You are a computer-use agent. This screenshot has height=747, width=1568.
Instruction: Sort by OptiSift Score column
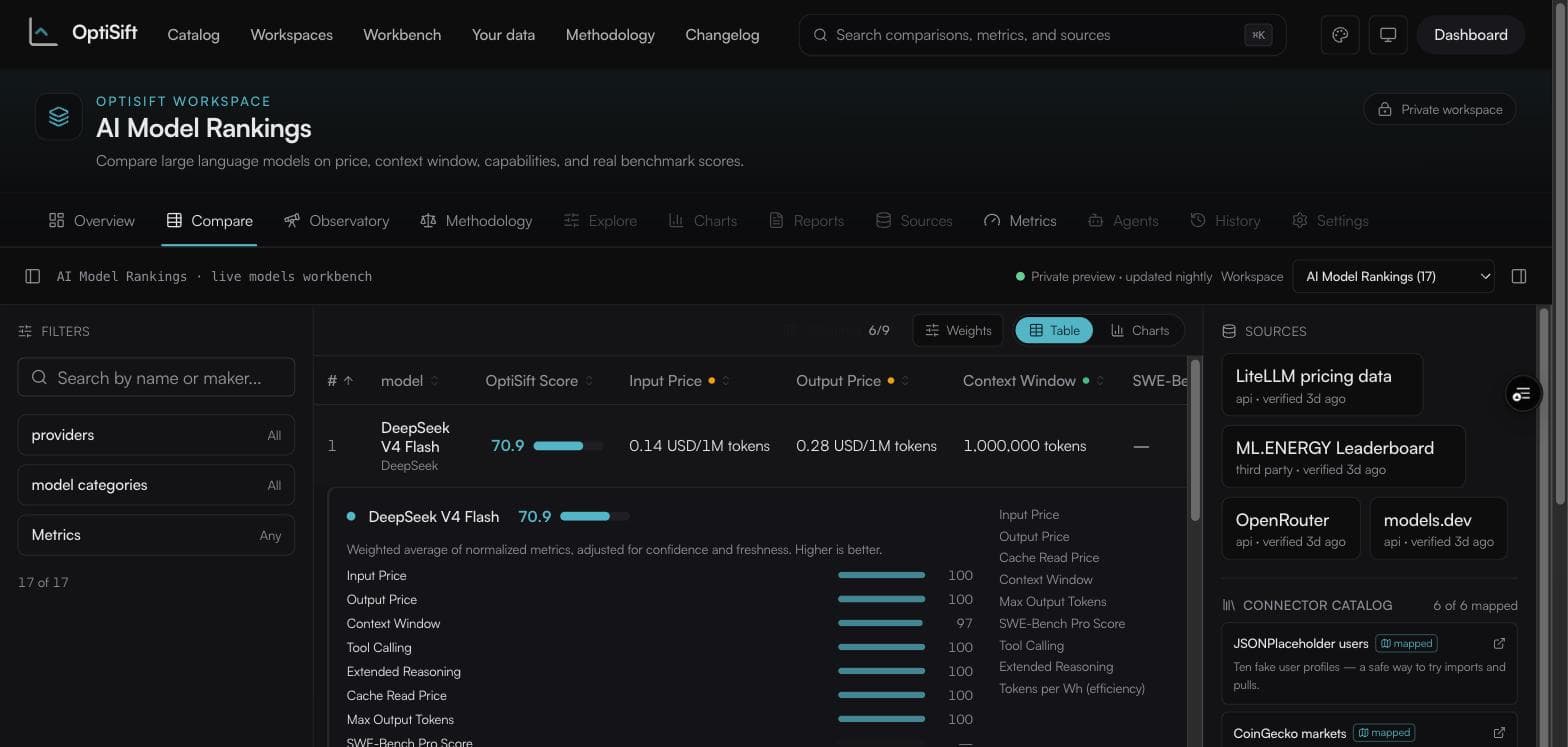(x=539, y=380)
